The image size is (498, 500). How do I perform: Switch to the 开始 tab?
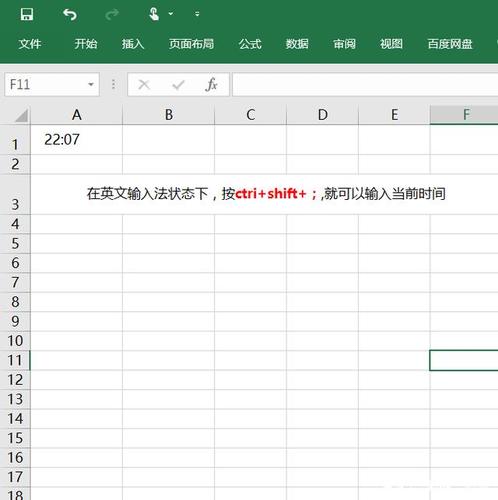pos(86,44)
